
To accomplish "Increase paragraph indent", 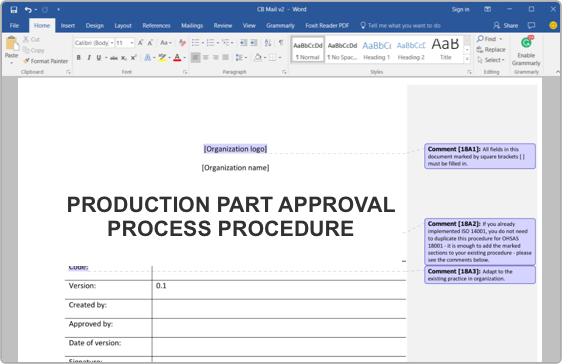I will pos(253,43).
